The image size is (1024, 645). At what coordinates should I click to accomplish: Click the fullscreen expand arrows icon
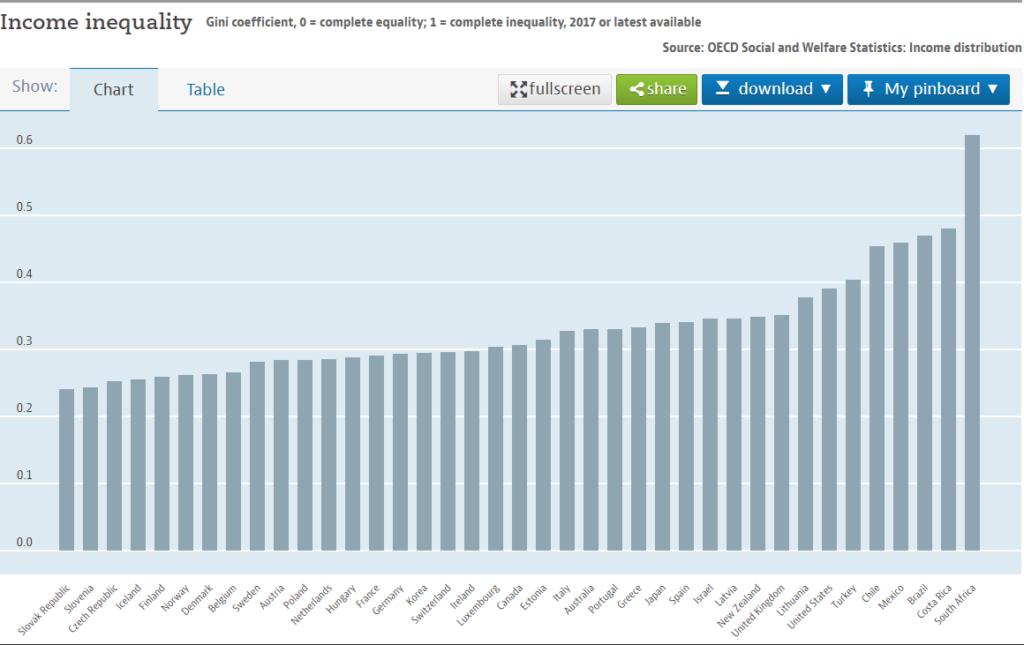click(x=519, y=89)
